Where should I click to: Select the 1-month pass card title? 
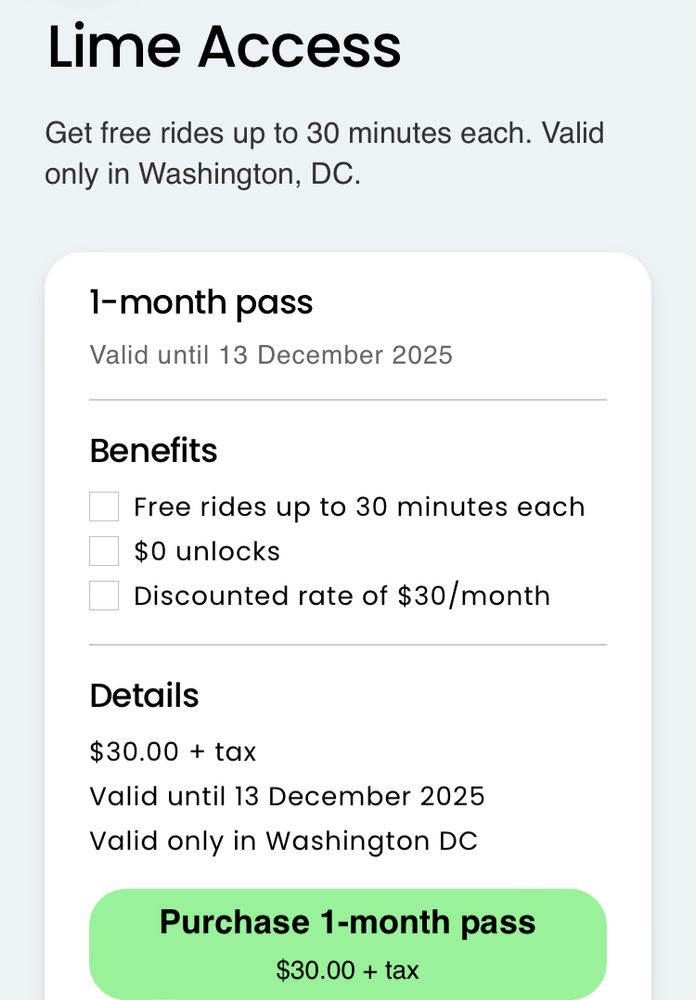point(201,302)
